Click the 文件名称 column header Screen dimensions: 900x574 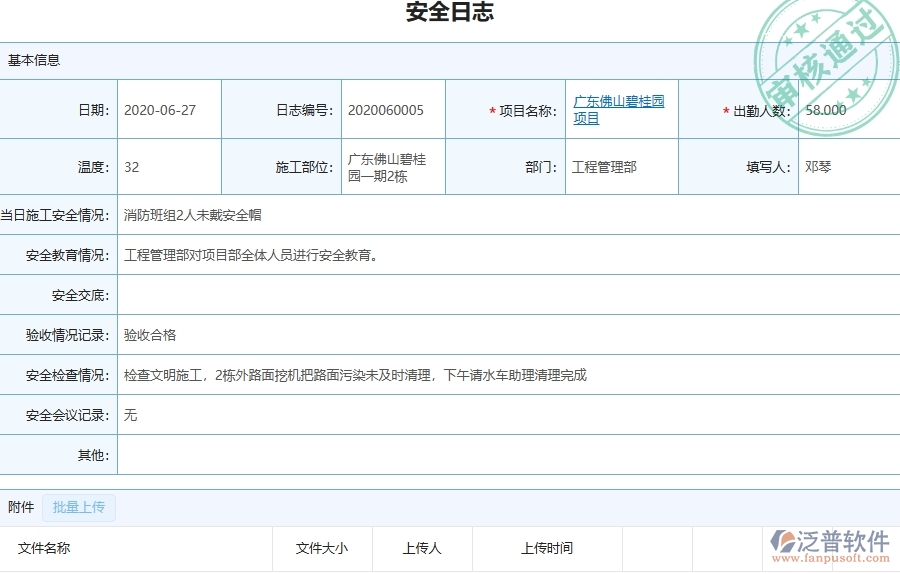[x=44, y=548]
